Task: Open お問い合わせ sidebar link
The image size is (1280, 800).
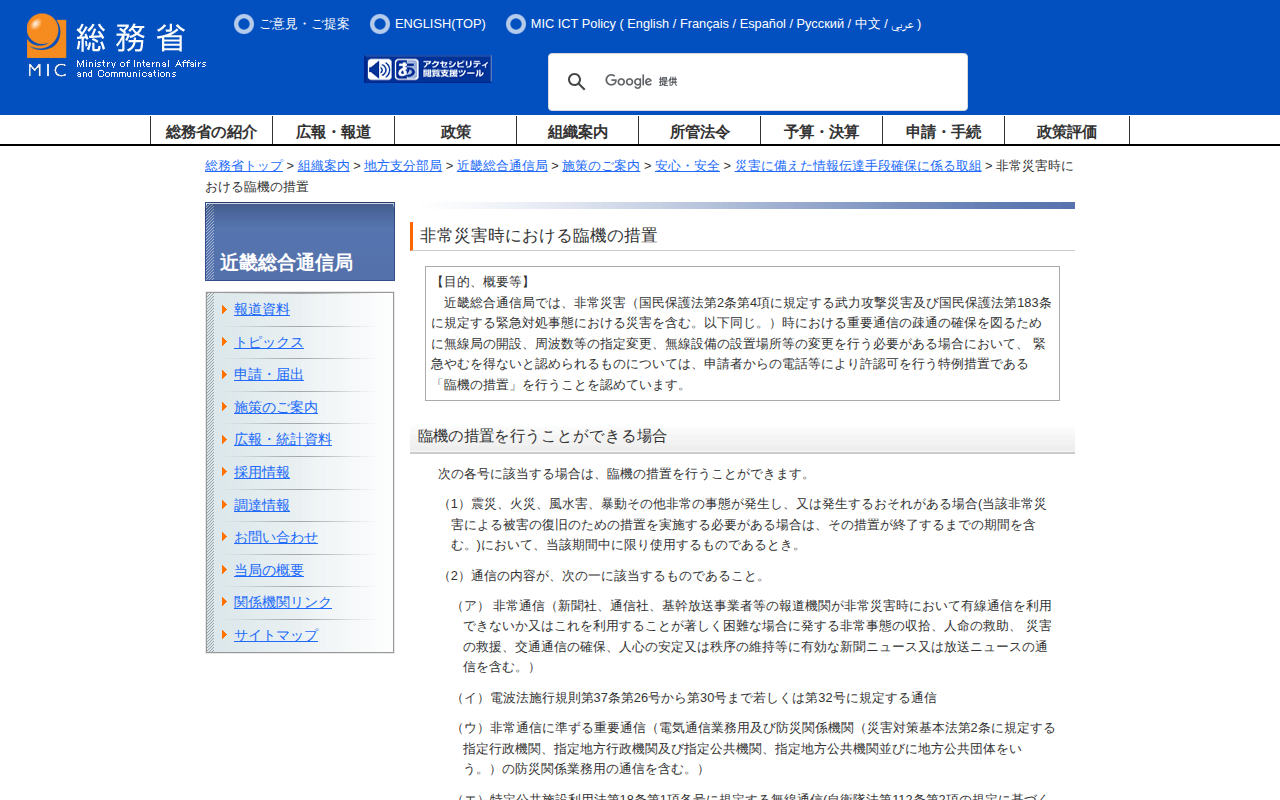Action: pyautogui.click(x=275, y=537)
